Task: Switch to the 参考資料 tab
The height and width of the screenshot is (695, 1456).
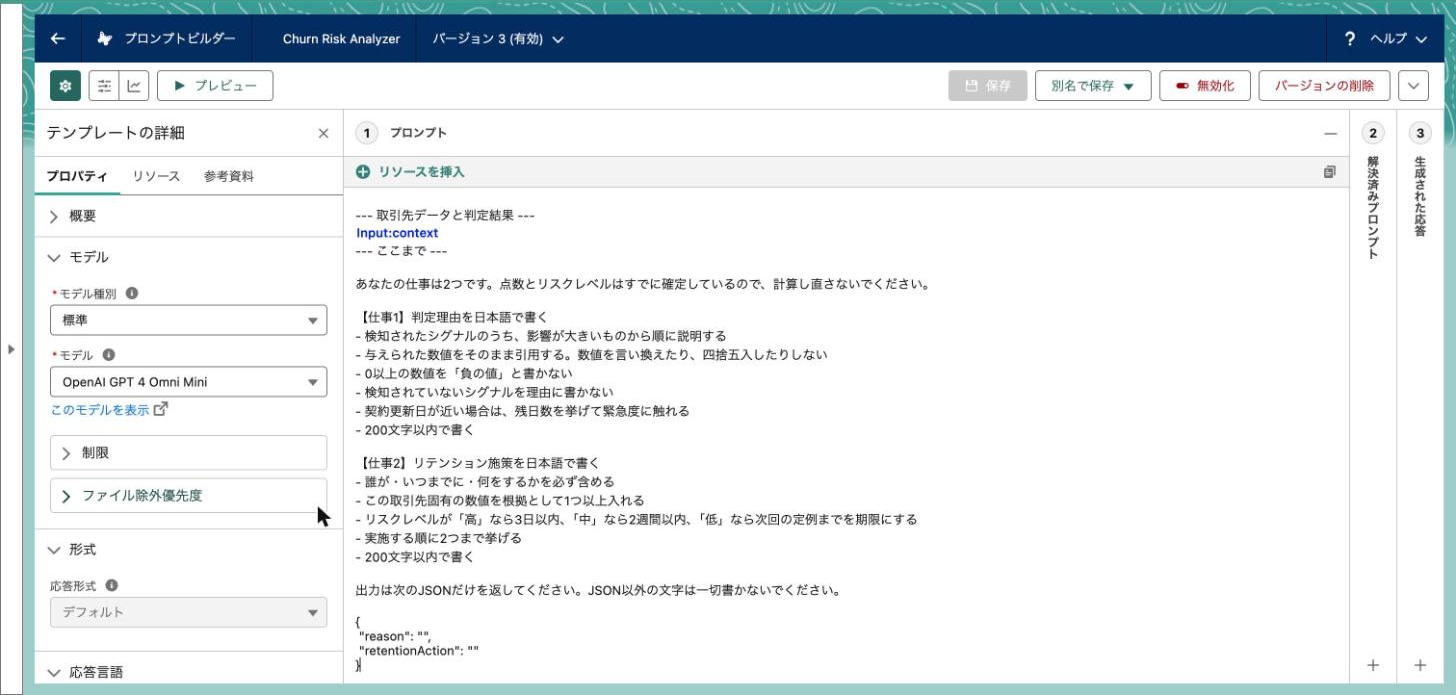Action: [229, 176]
